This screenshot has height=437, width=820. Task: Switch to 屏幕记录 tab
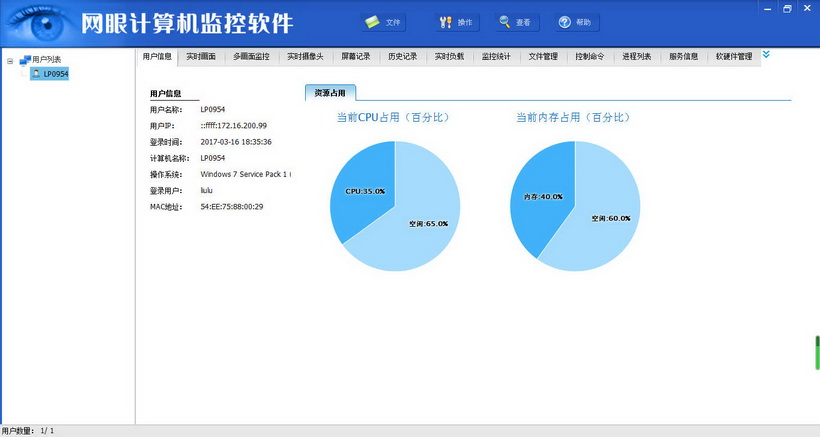pyautogui.click(x=356, y=56)
